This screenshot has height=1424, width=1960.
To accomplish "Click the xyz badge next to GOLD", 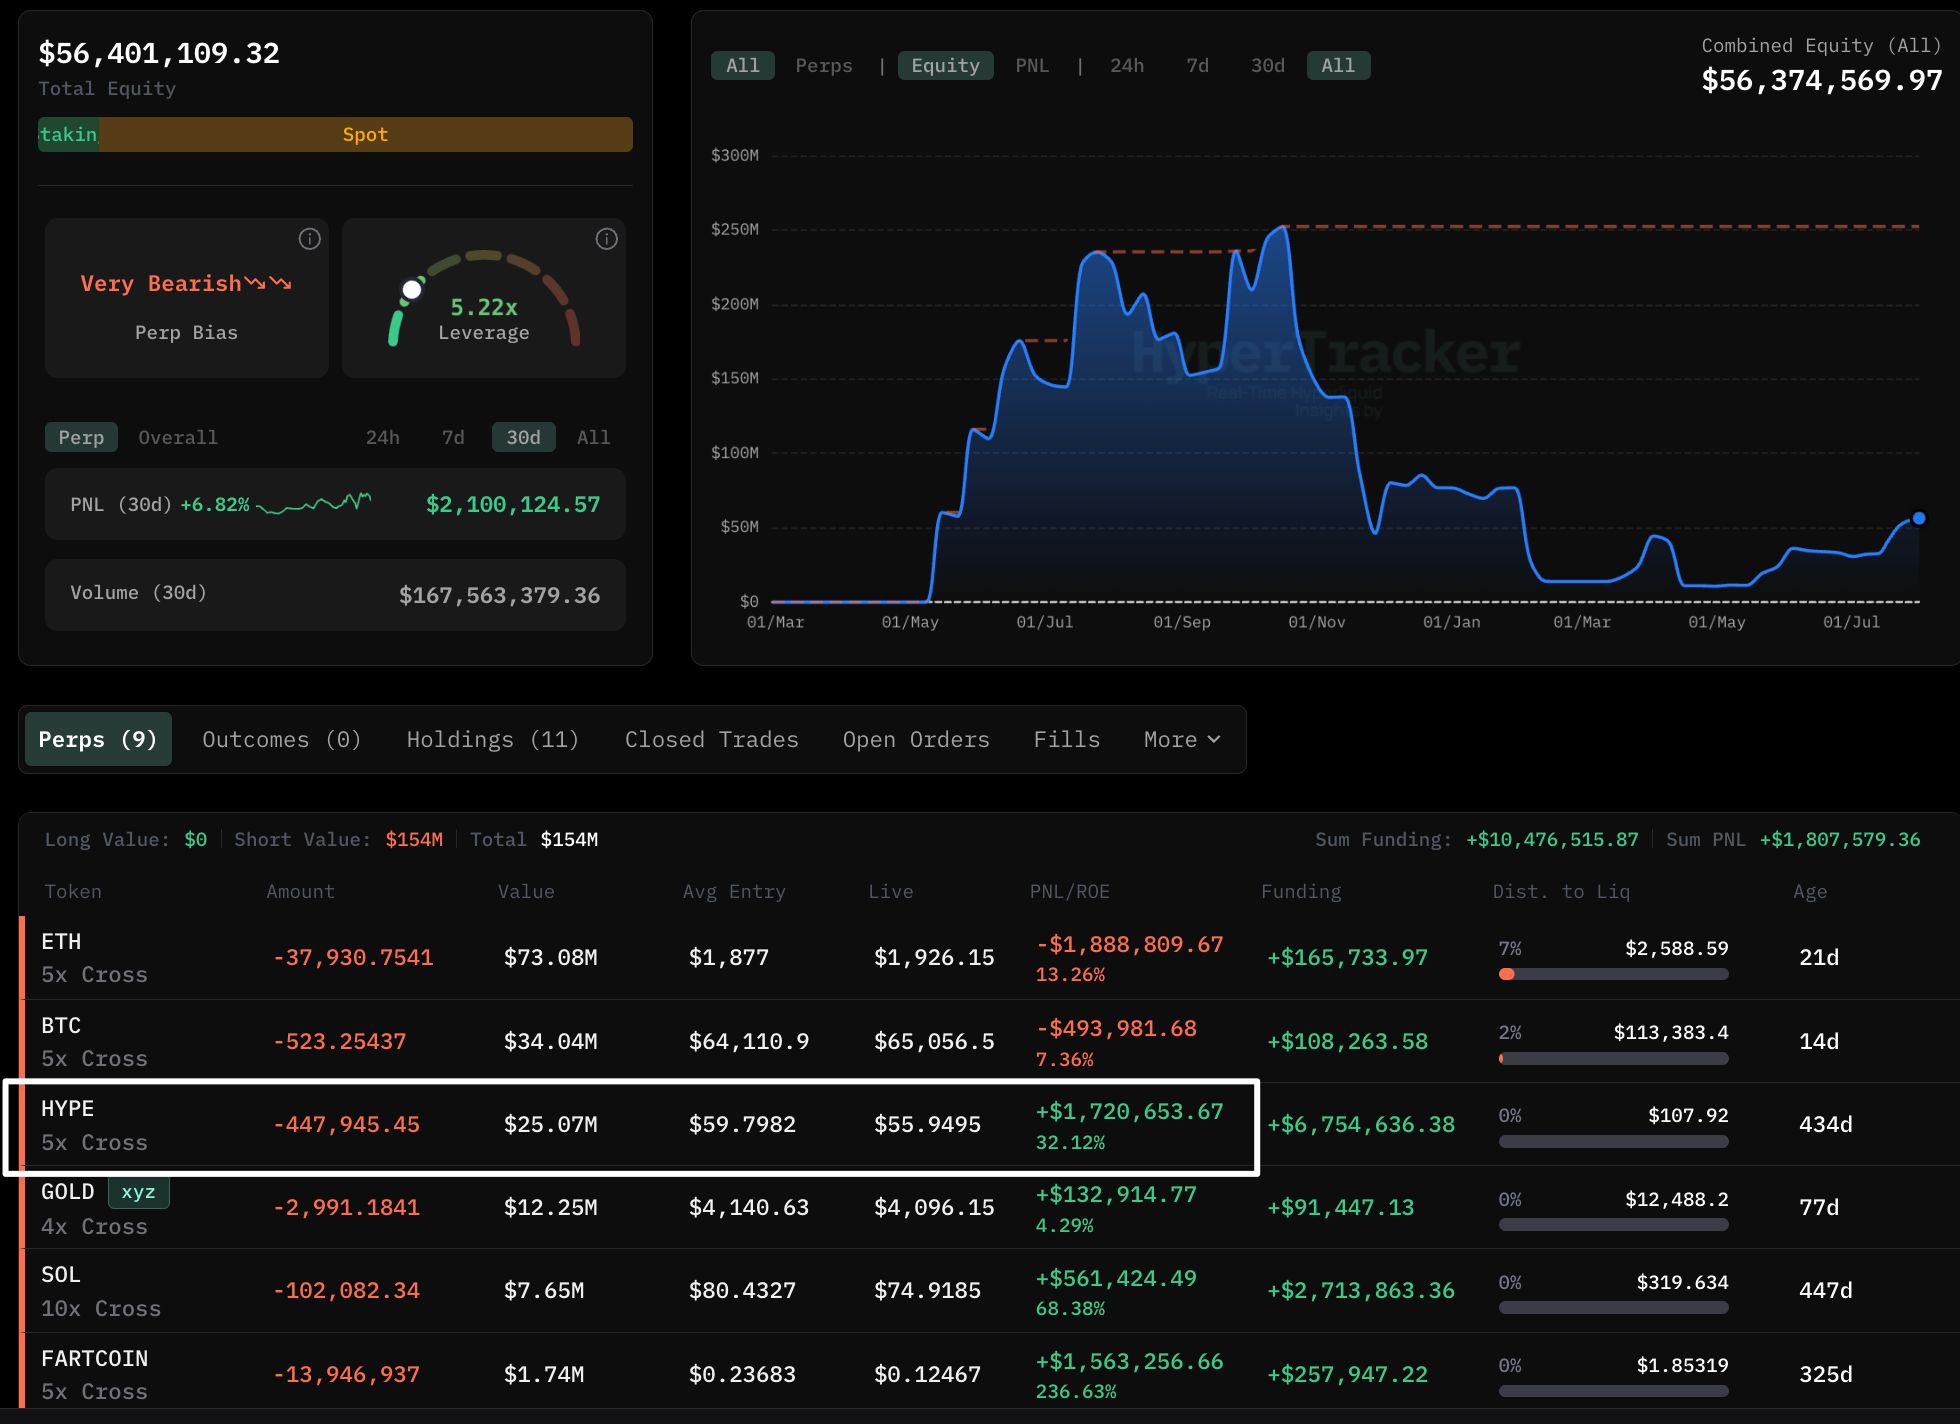I will click(138, 1192).
